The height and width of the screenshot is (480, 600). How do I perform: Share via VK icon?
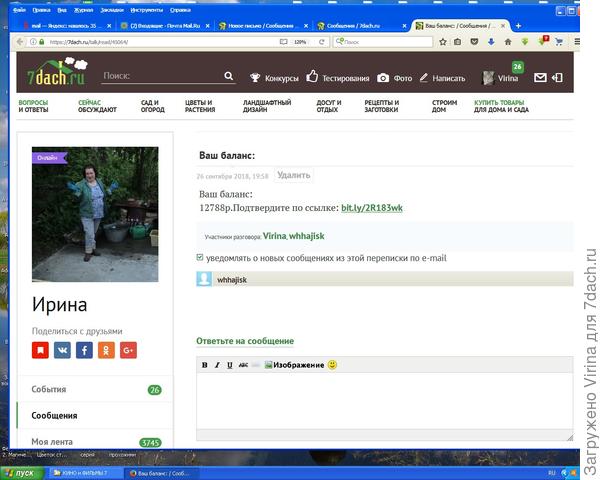click(62, 350)
